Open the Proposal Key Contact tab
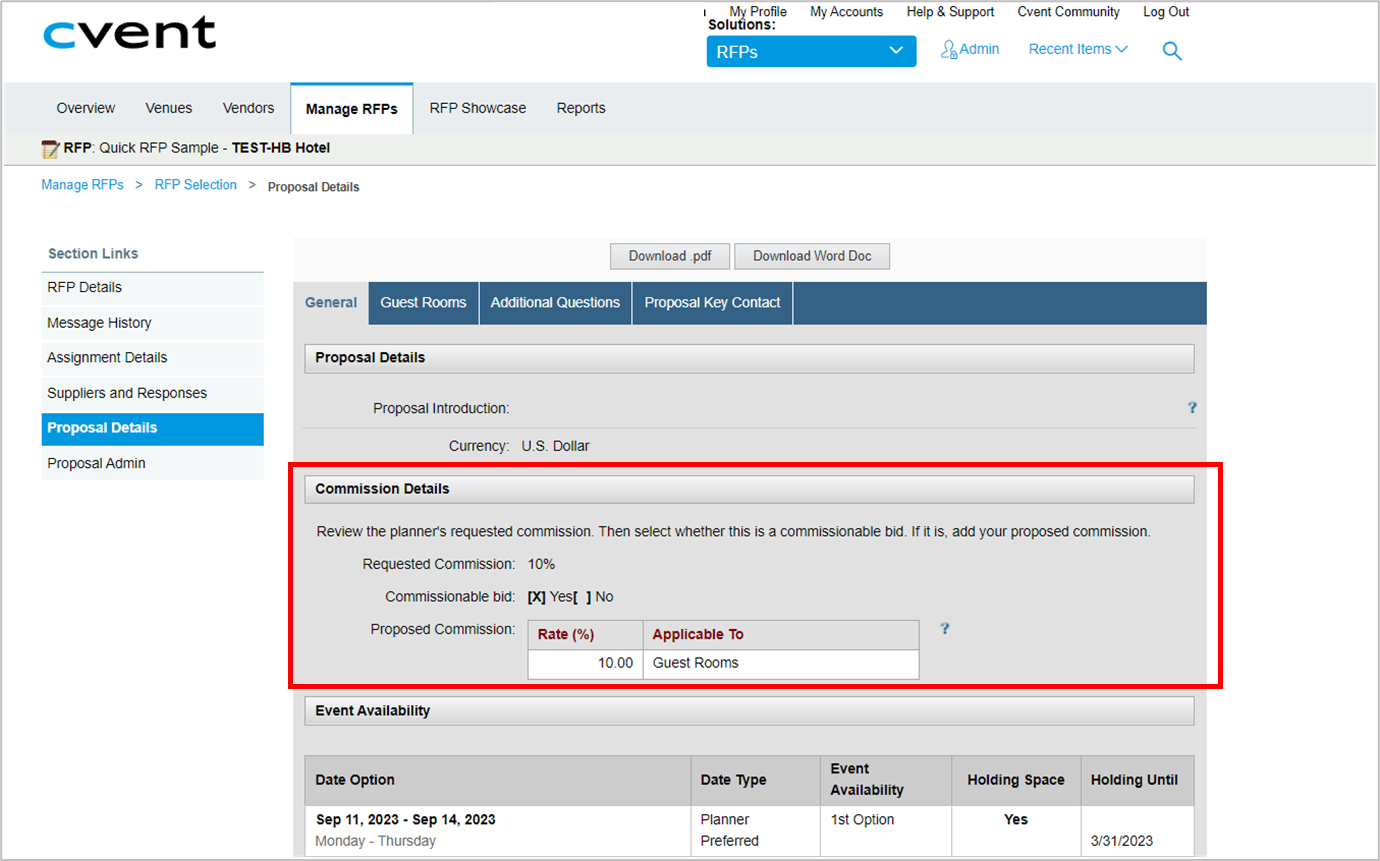1380x861 pixels. 712,303
